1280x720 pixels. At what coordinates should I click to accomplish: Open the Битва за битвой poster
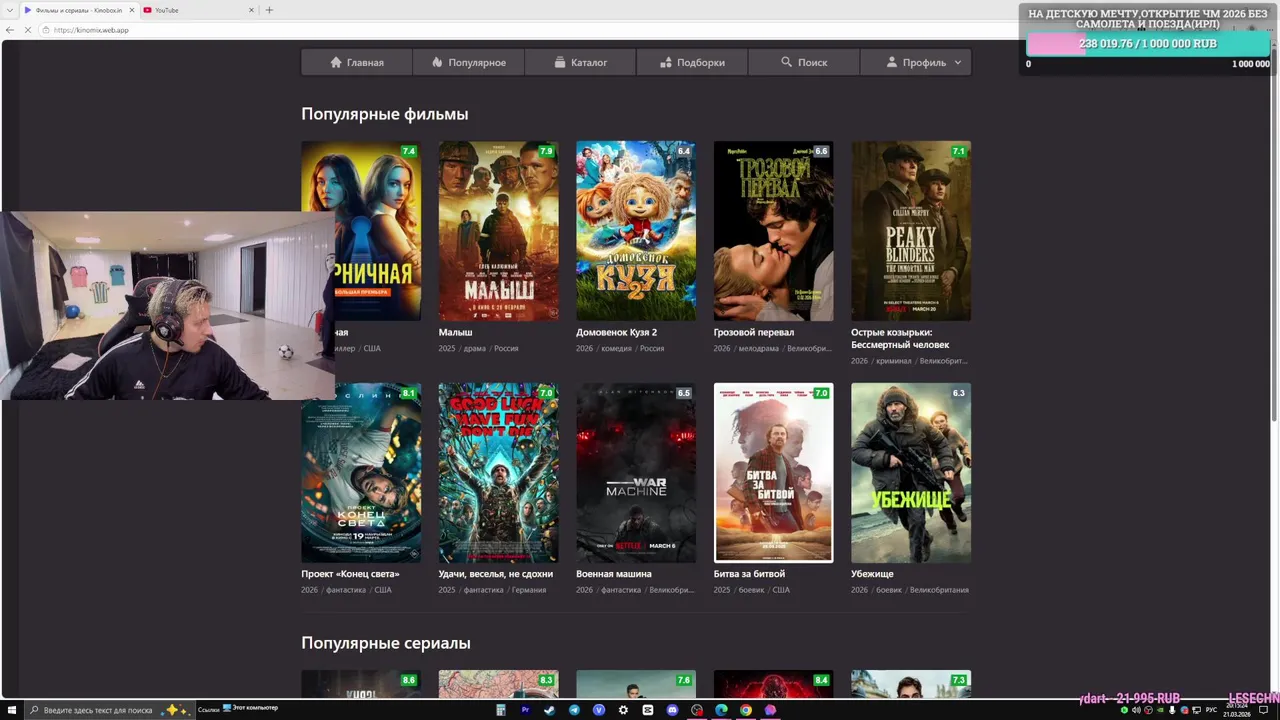[x=773, y=473]
